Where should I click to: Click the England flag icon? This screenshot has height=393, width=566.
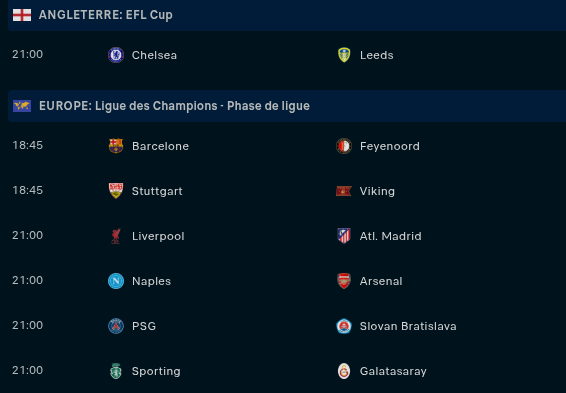coord(22,15)
